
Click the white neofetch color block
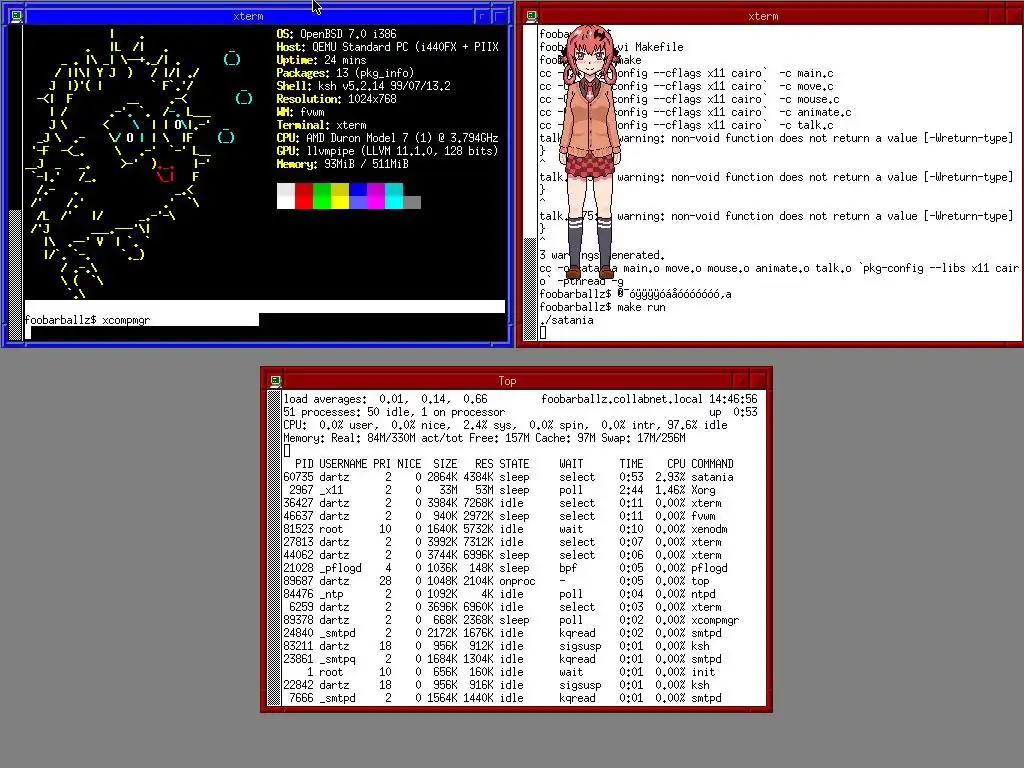click(x=285, y=196)
